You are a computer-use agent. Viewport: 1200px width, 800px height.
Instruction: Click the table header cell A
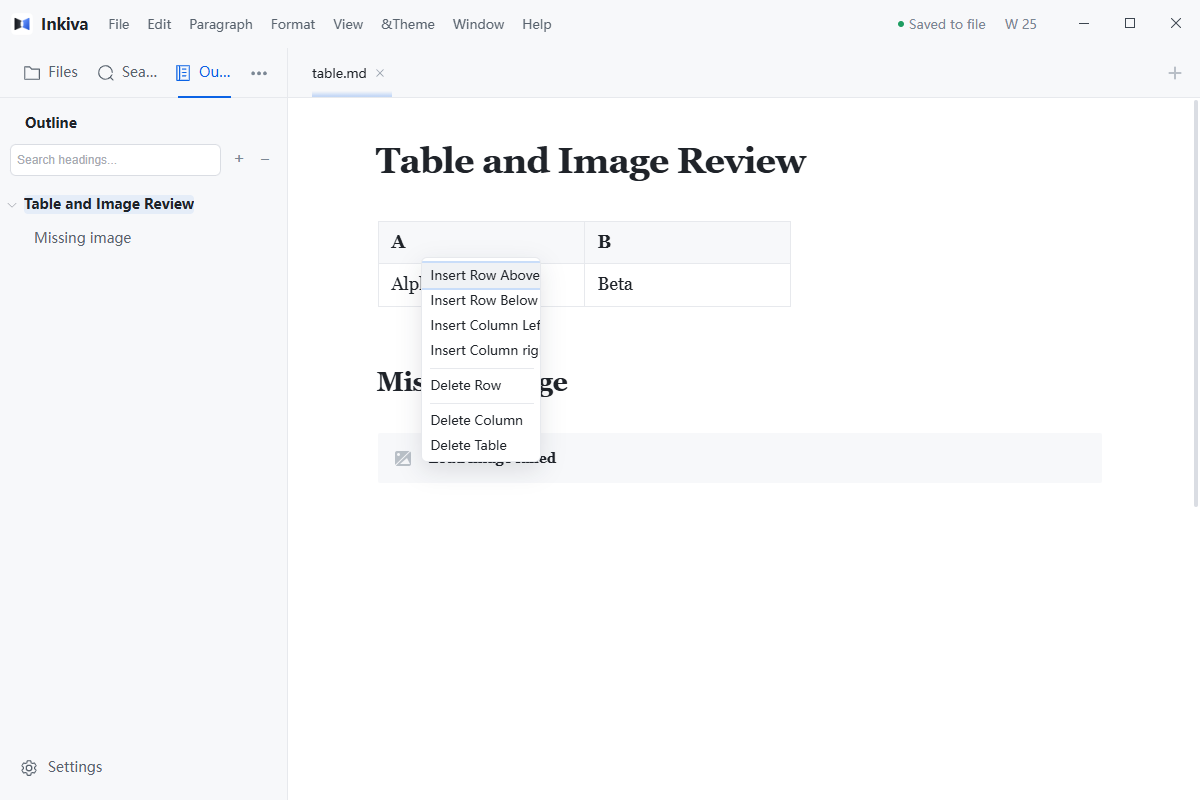(481, 242)
